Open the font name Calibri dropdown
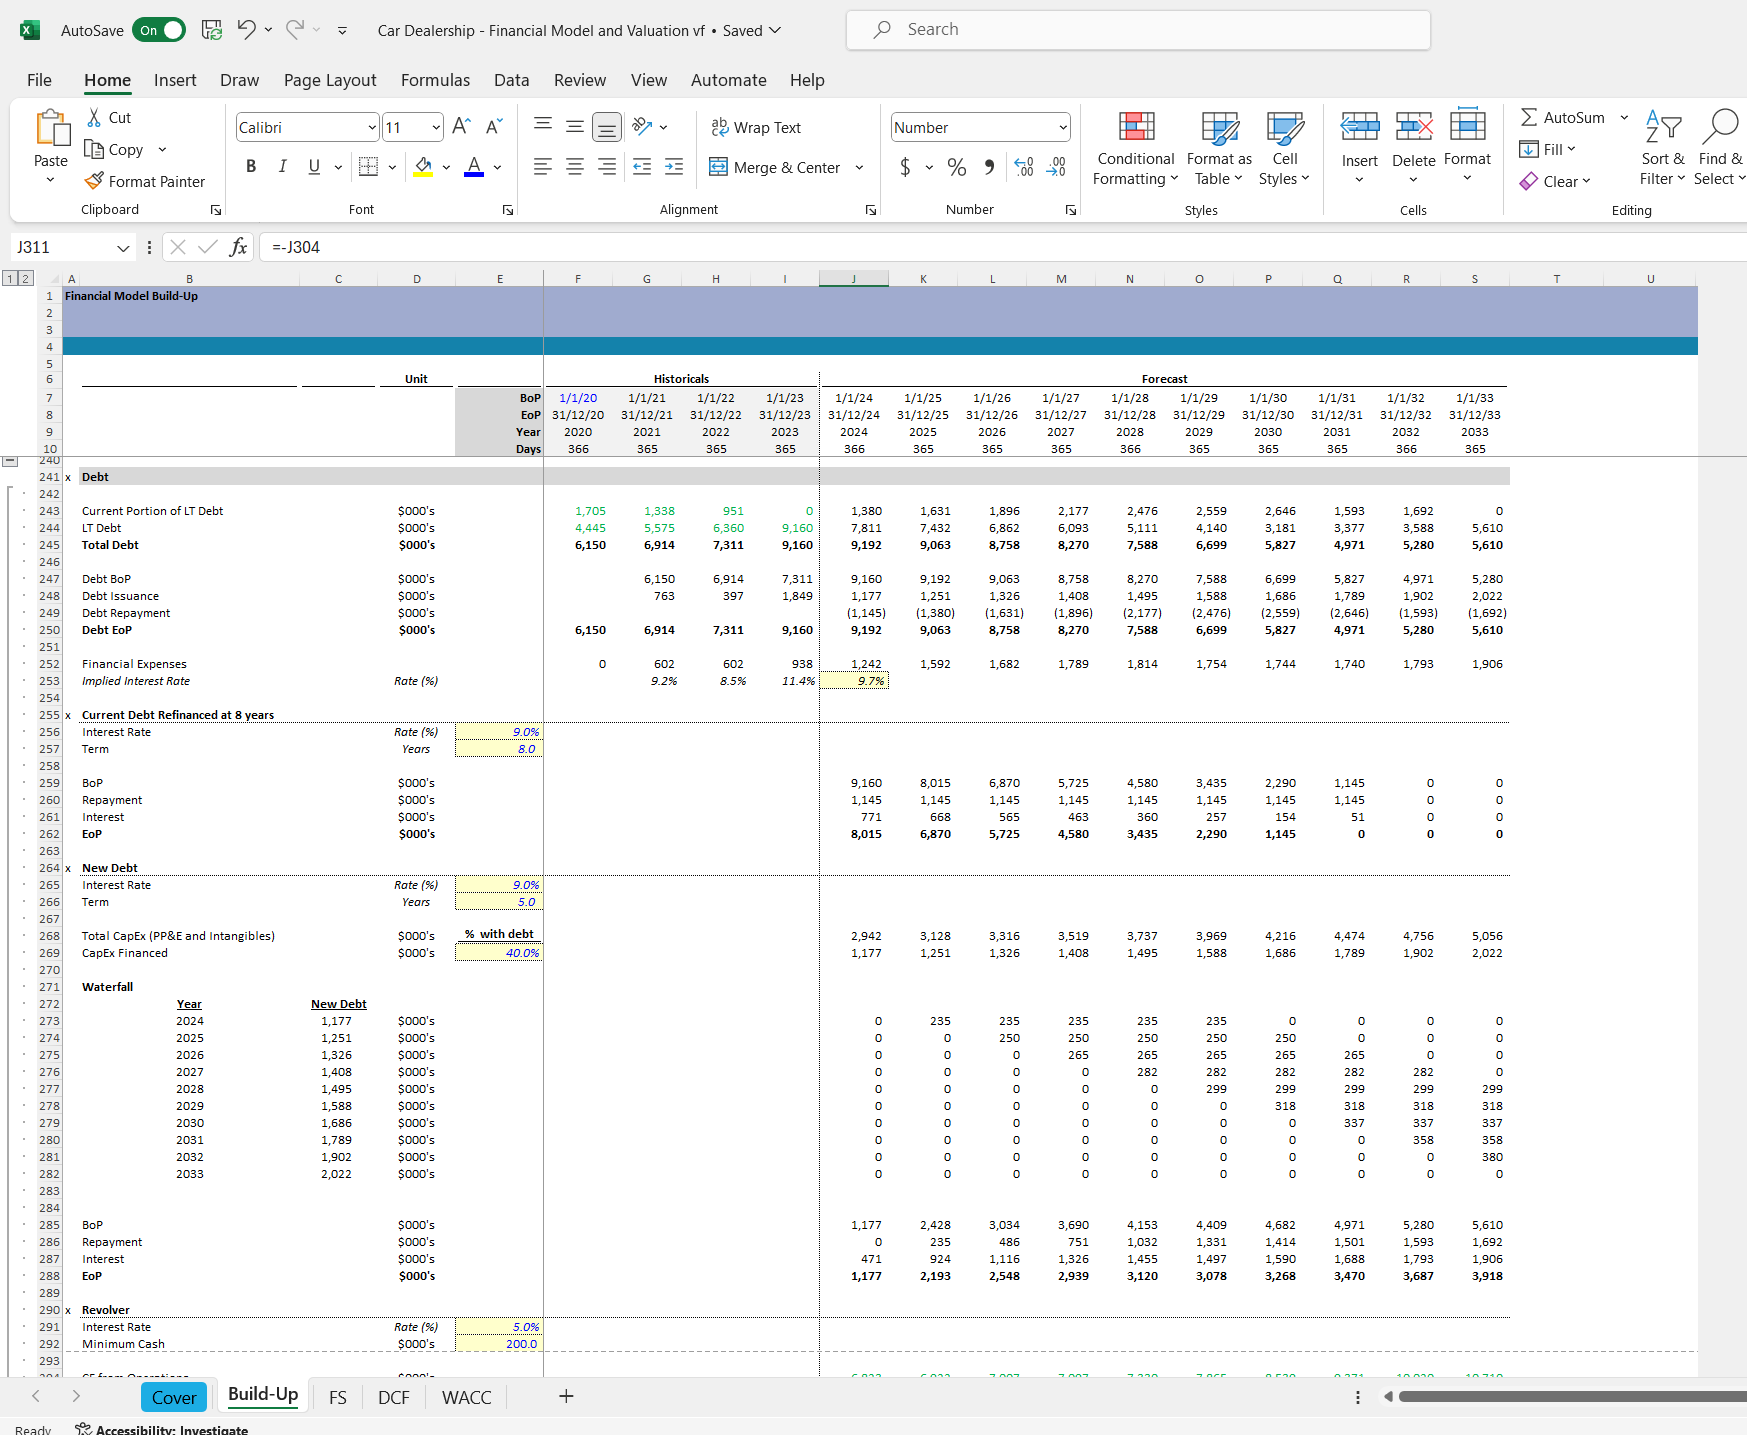This screenshot has width=1747, height=1435. (372, 127)
